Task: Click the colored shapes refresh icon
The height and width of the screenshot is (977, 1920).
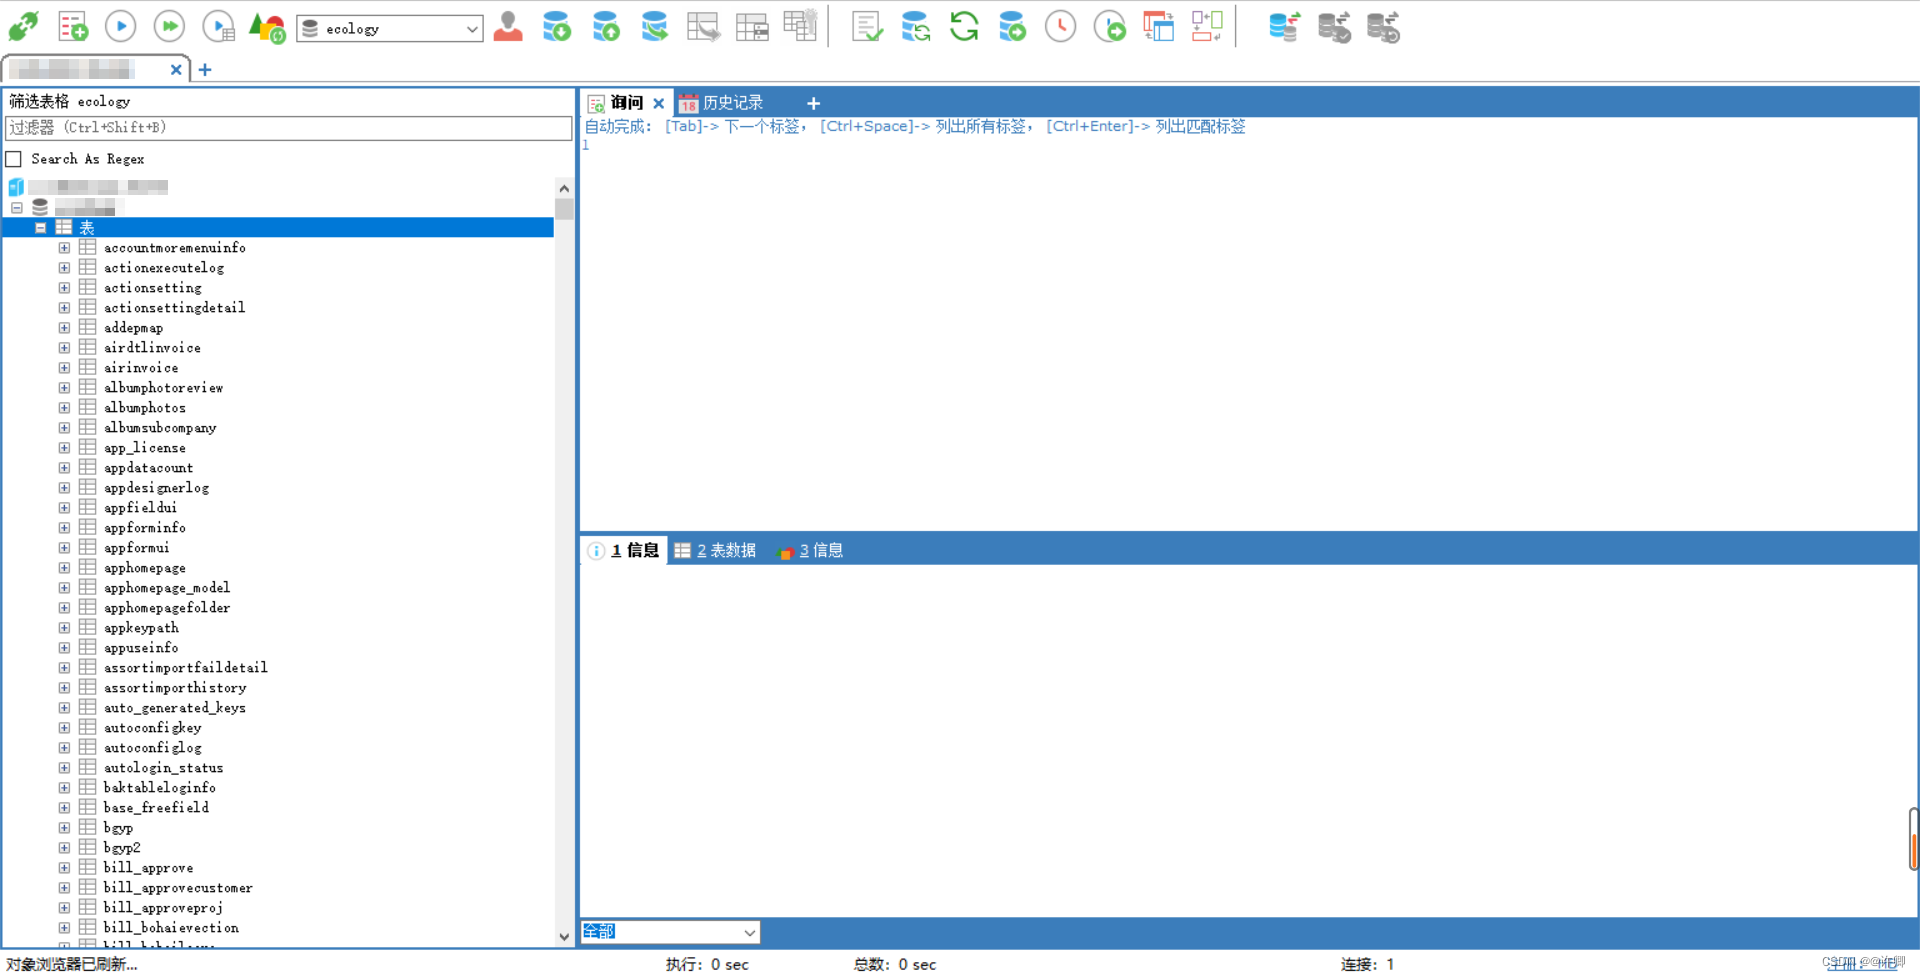Action: click(267, 27)
